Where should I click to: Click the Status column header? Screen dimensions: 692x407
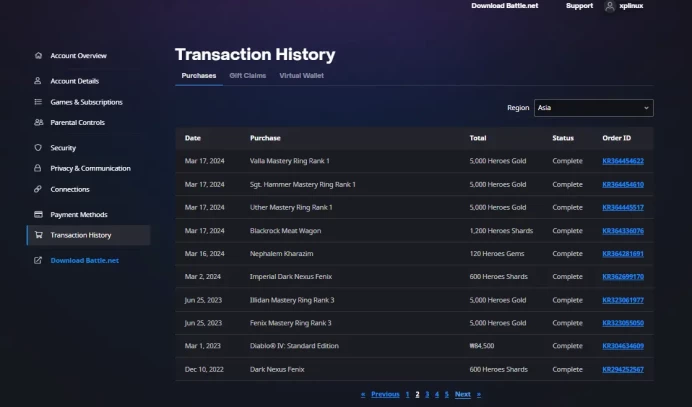pos(563,138)
